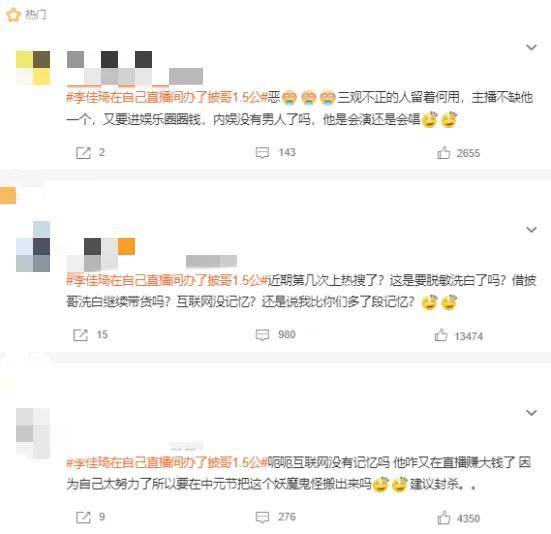551x534 pixels.
Task: Click the star icon beside 热门
Action: tap(14, 15)
